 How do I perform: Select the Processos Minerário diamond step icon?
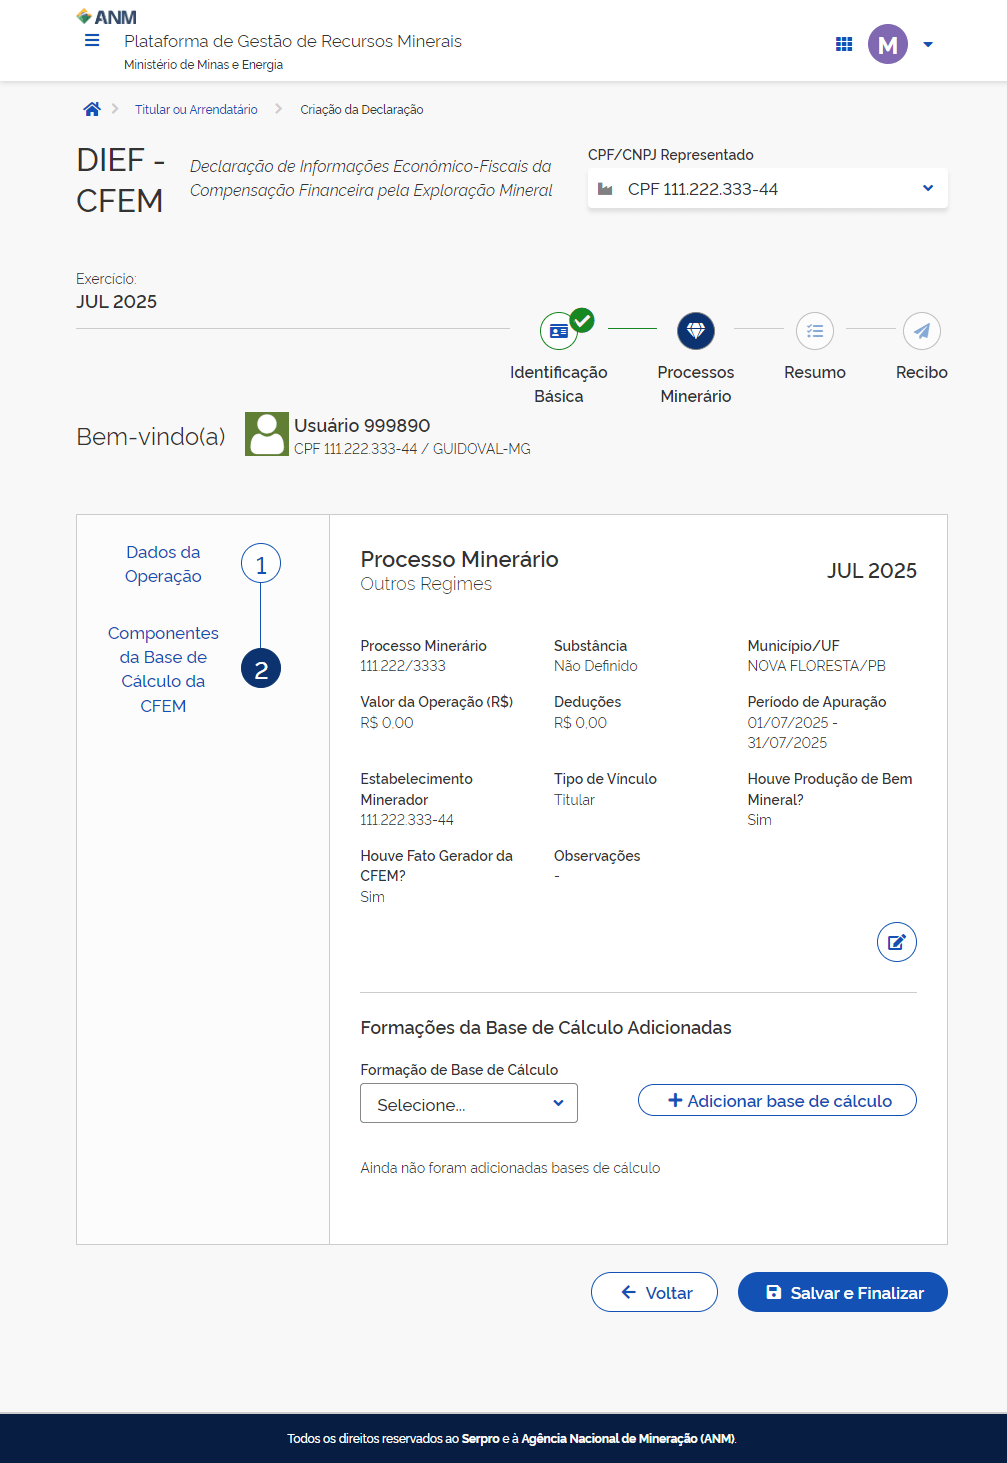(x=696, y=331)
